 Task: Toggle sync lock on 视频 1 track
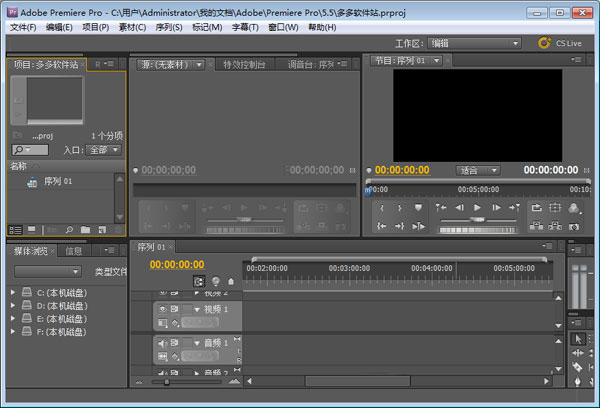click(175, 310)
